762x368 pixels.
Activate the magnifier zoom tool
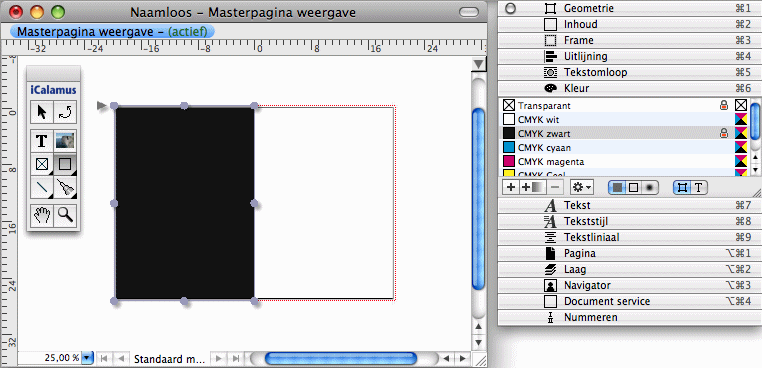point(65,215)
